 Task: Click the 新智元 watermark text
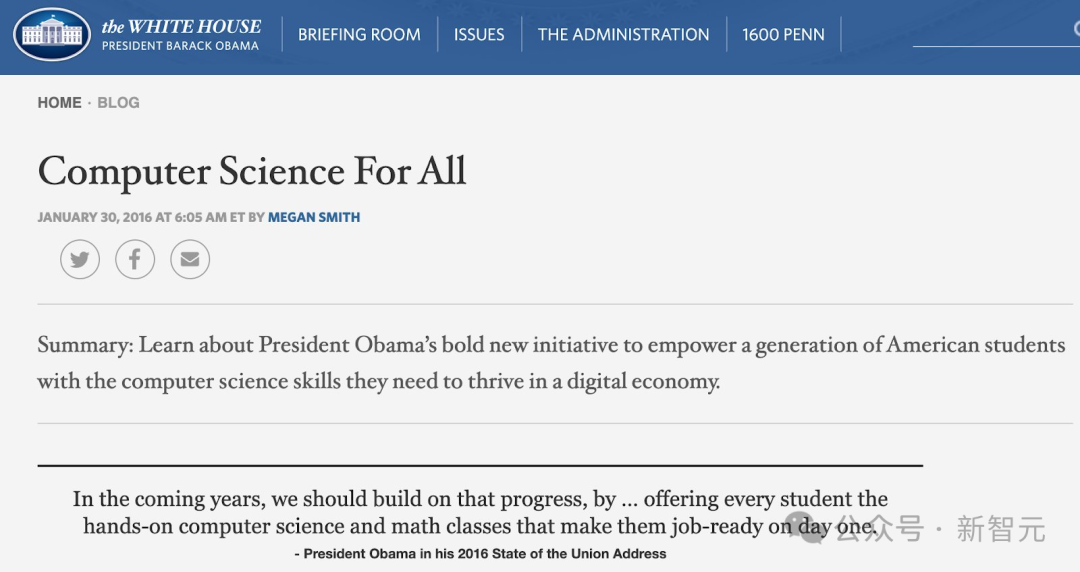pyautogui.click(x=1000, y=528)
